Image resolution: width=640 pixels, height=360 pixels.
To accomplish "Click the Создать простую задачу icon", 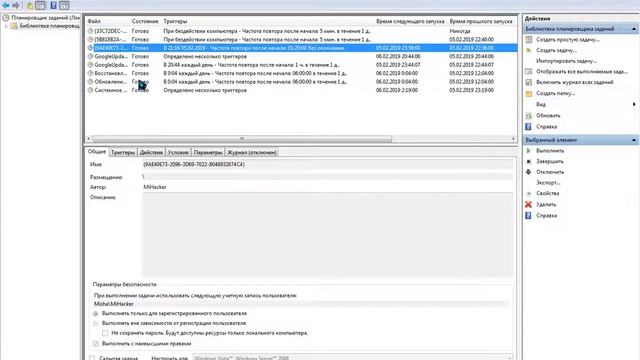I will pos(529,40).
